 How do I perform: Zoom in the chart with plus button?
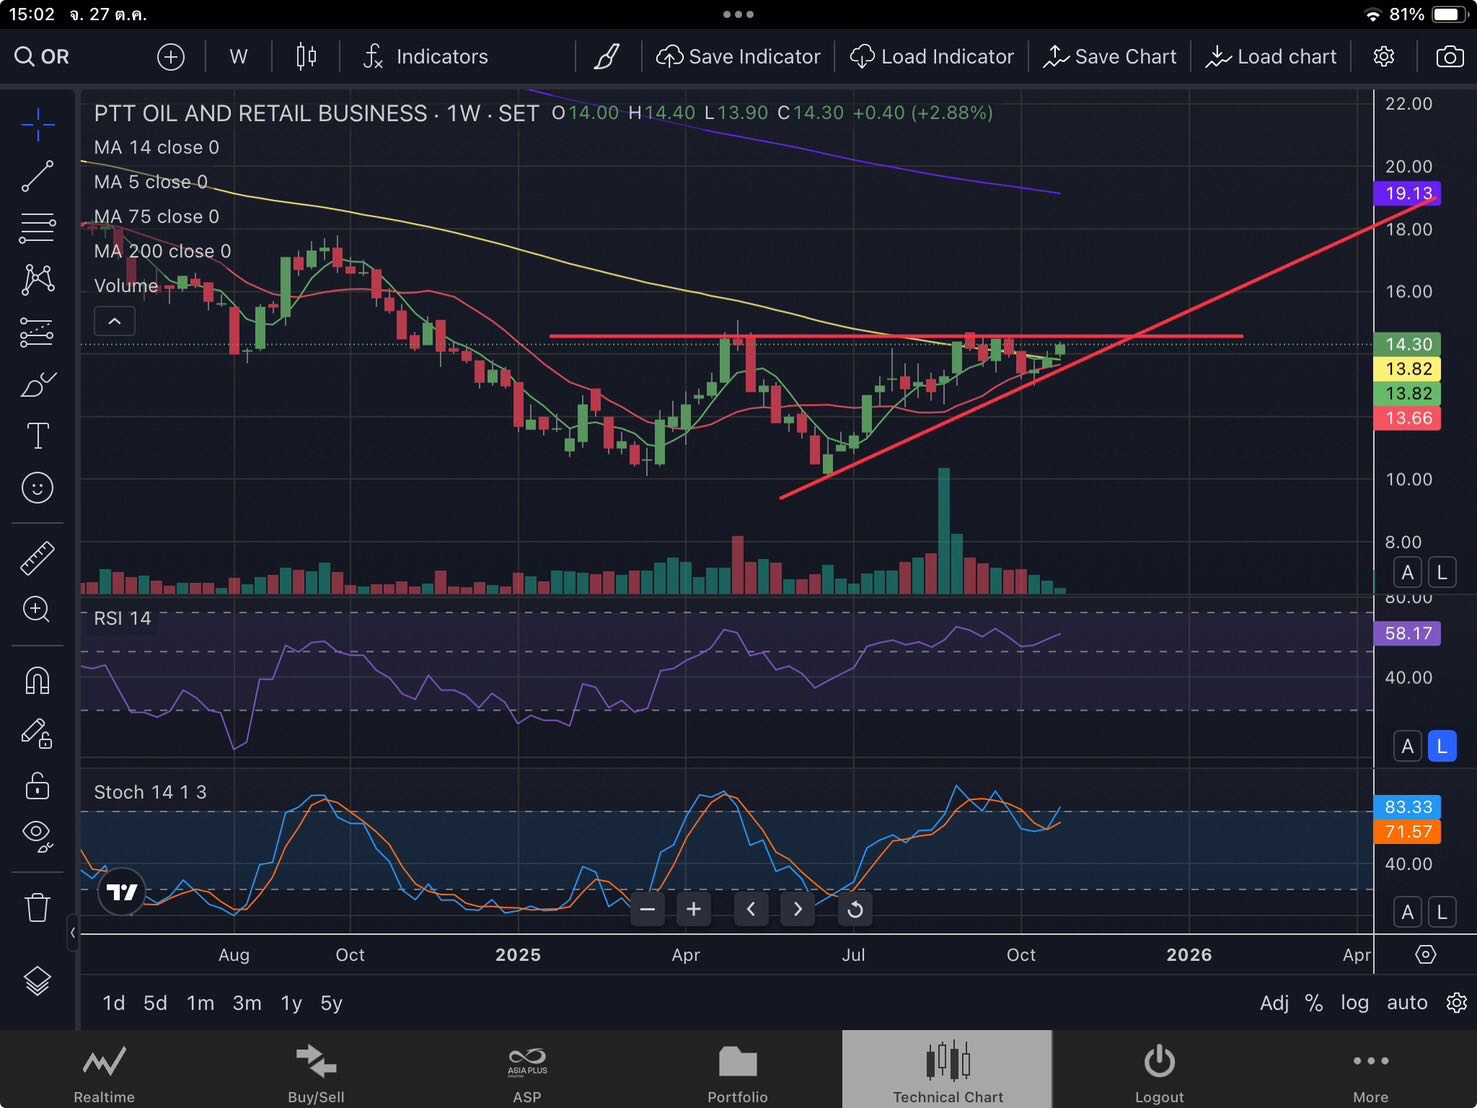693,909
